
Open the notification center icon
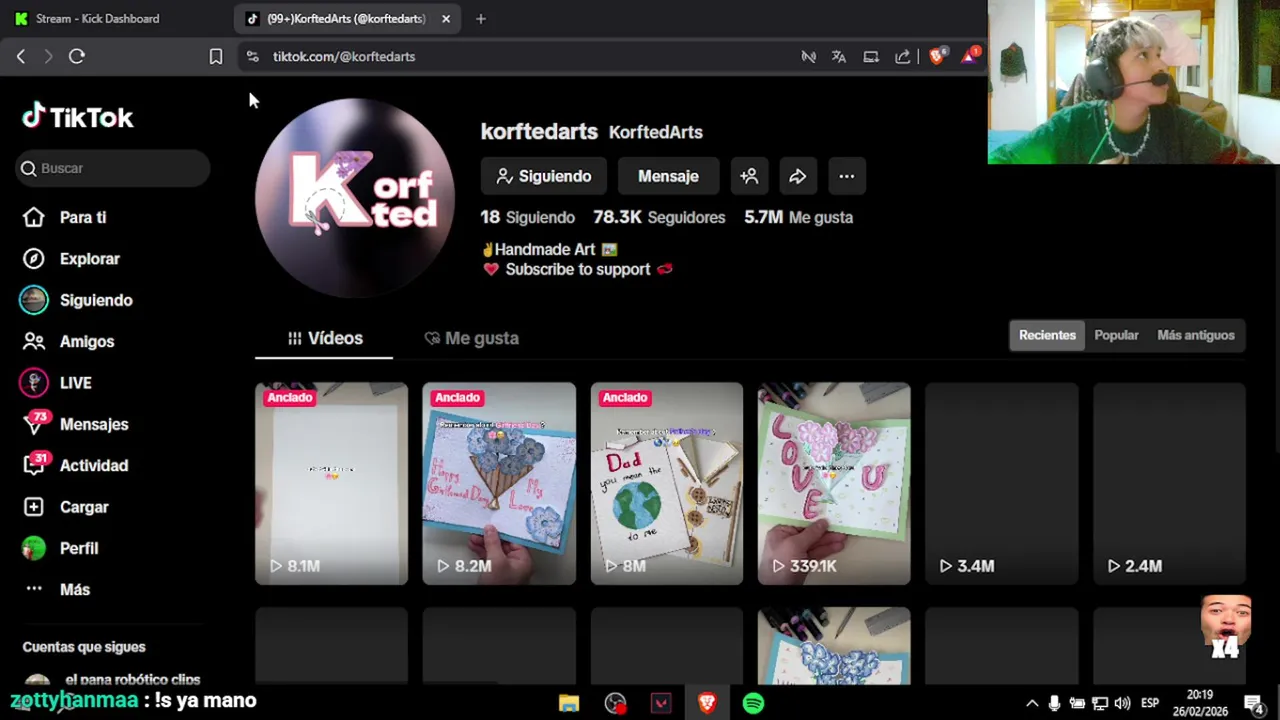(x=1253, y=703)
